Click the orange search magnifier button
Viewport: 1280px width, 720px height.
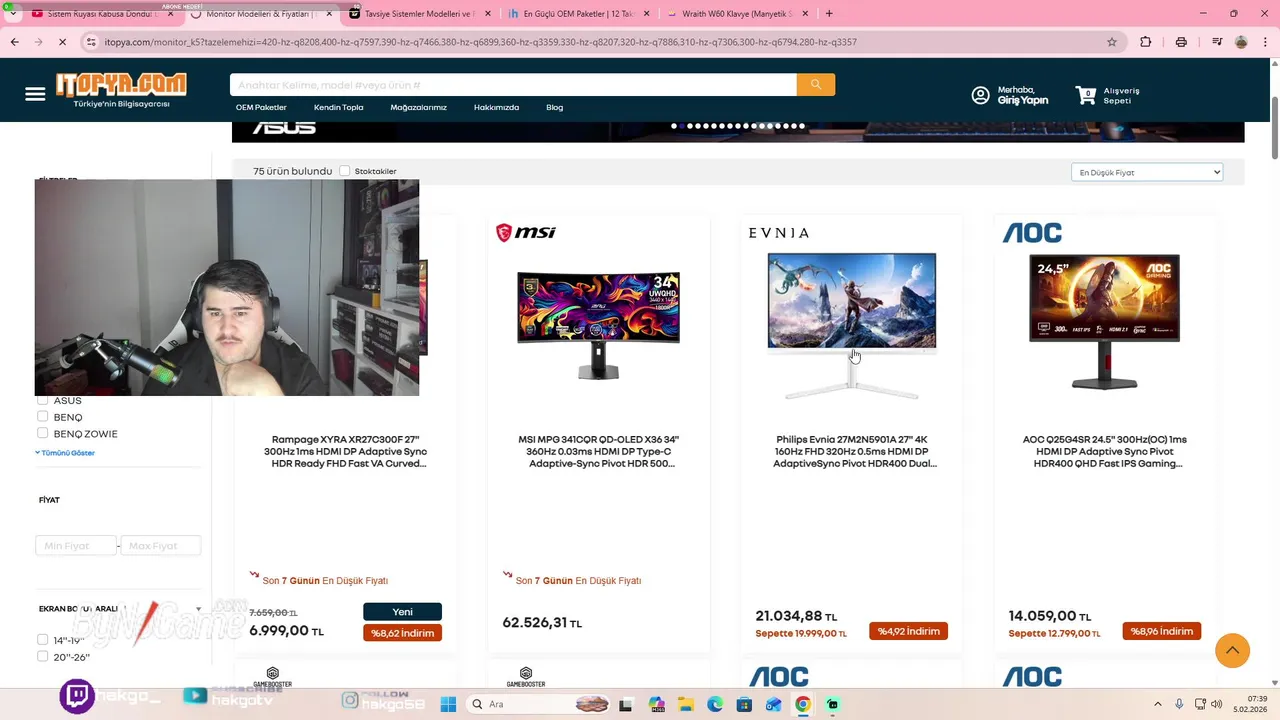(816, 85)
